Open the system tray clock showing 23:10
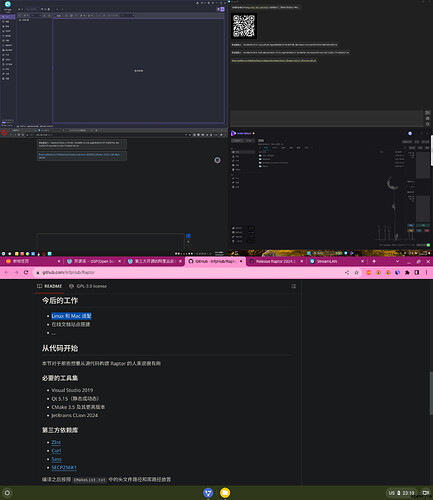433x500 pixels. [408, 493]
